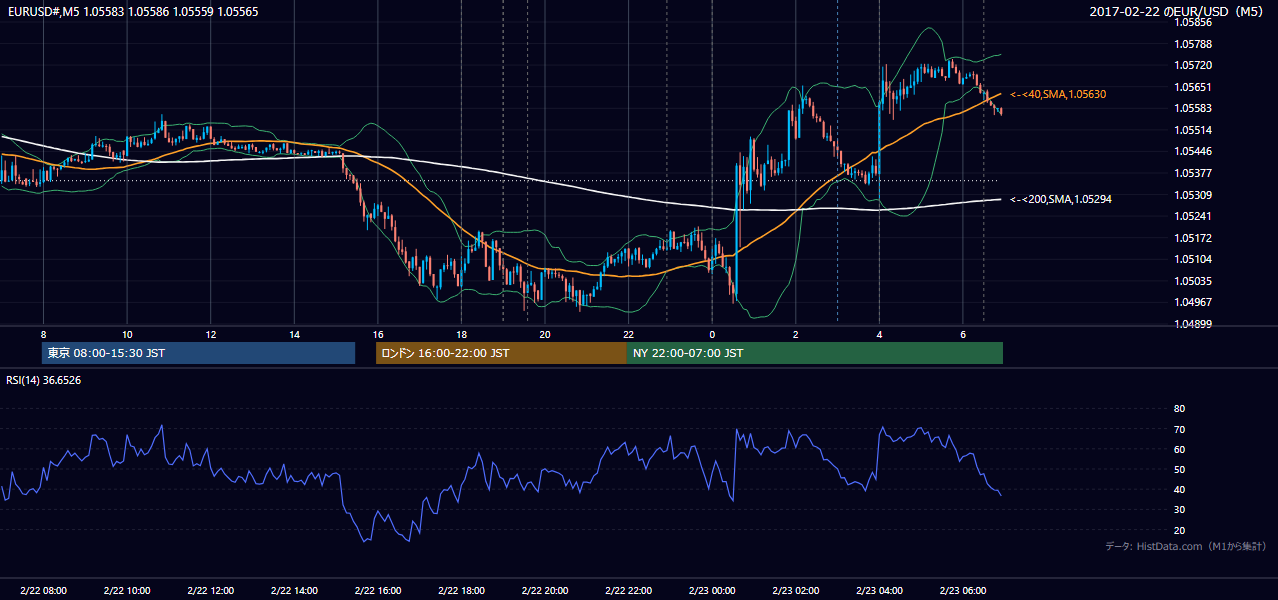The height and width of the screenshot is (600, 1278).
Task: Click the 2/22 10:00 time axis label
Action: 127,591
